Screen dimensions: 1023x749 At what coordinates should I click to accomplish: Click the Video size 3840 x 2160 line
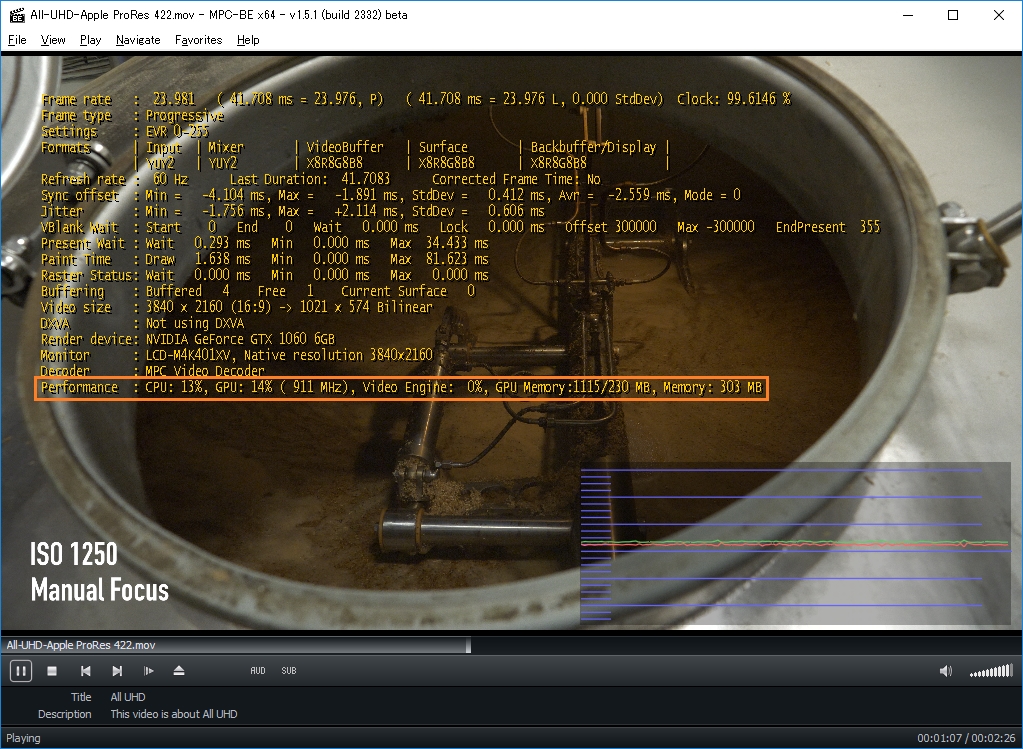236,307
